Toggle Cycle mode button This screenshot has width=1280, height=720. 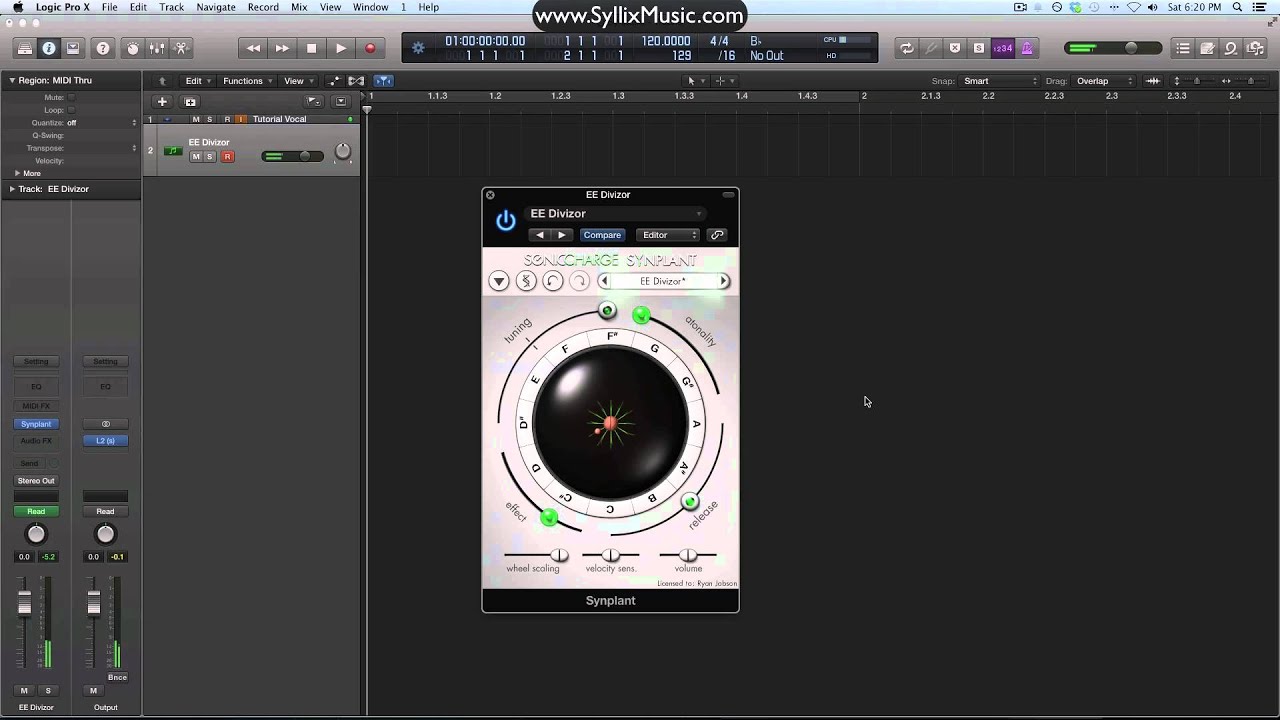(907, 48)
